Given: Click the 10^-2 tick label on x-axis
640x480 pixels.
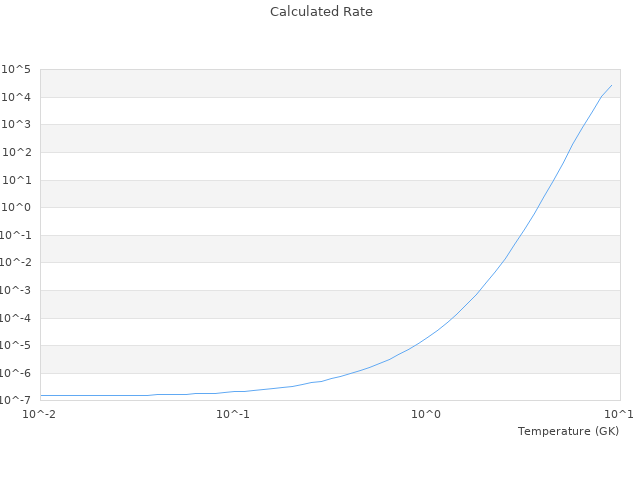Looking at the screenshot, I should [40, 414].
